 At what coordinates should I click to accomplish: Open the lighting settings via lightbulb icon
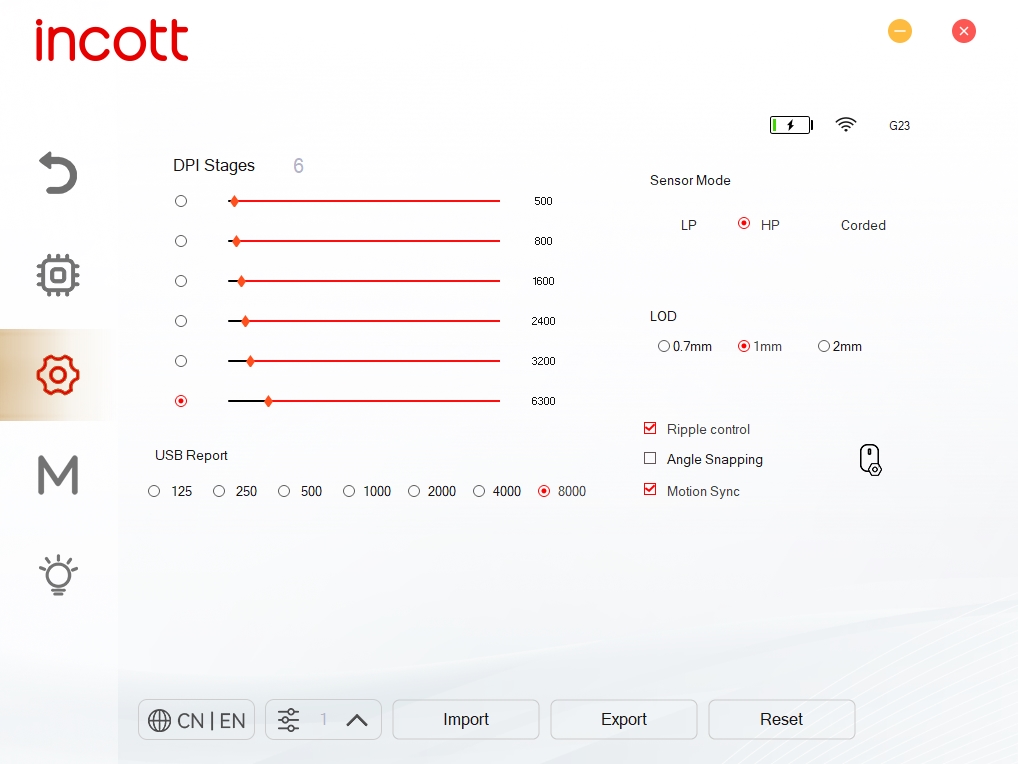57,575
